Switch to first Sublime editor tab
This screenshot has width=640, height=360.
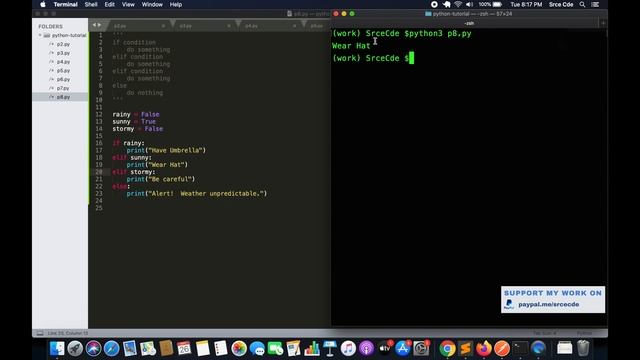tap(139, 26)
